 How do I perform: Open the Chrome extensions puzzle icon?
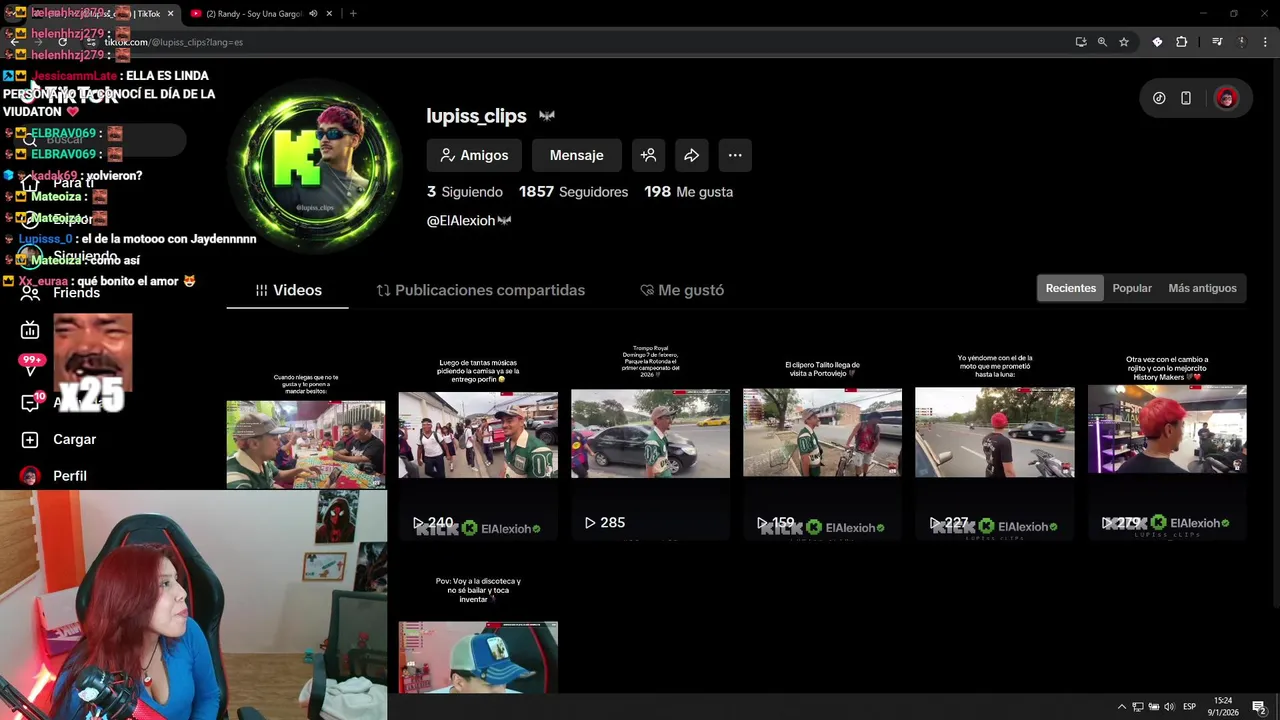click(x=1181, y=42)
